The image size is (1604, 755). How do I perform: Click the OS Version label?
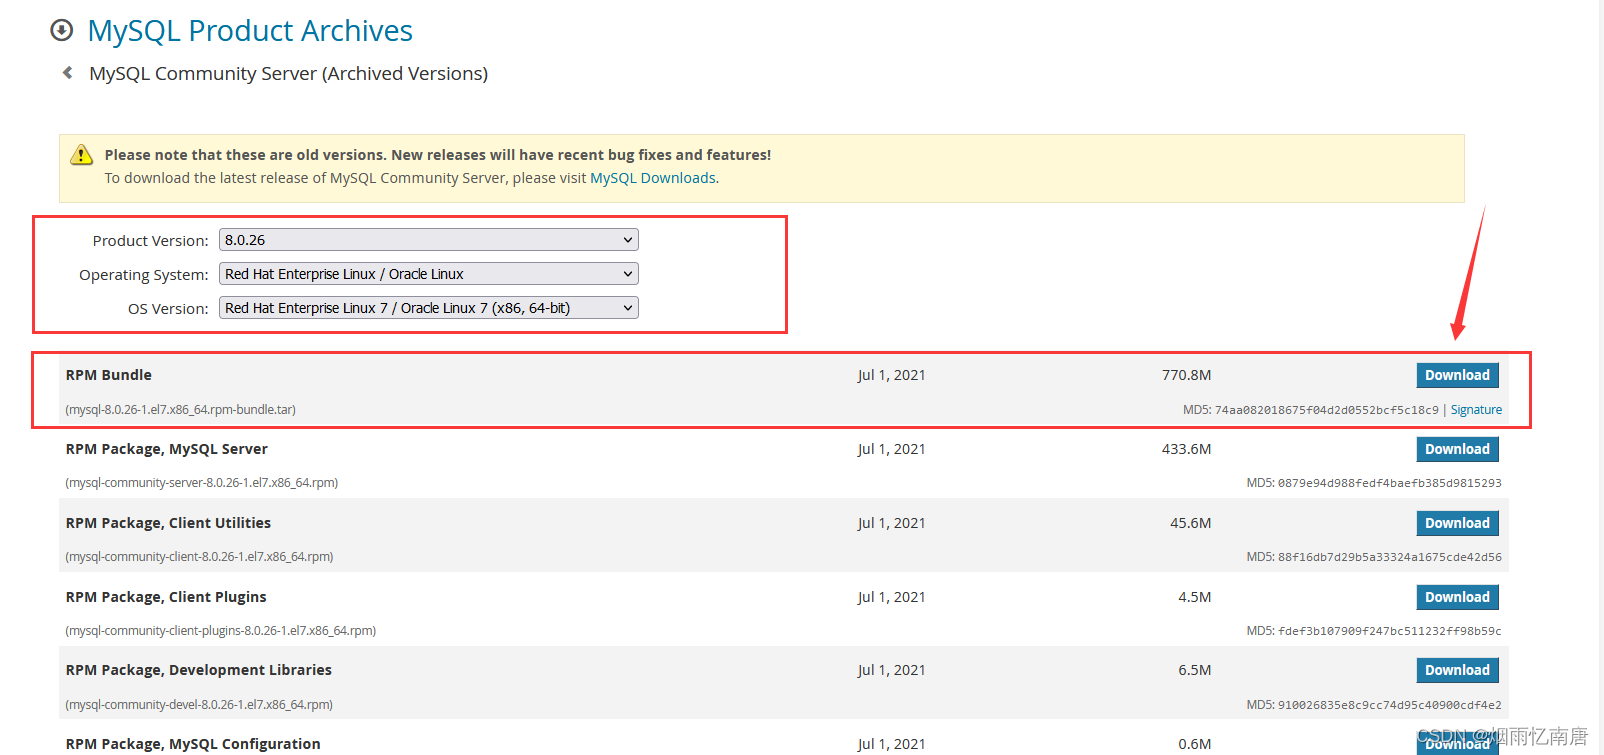click(168, 309)
